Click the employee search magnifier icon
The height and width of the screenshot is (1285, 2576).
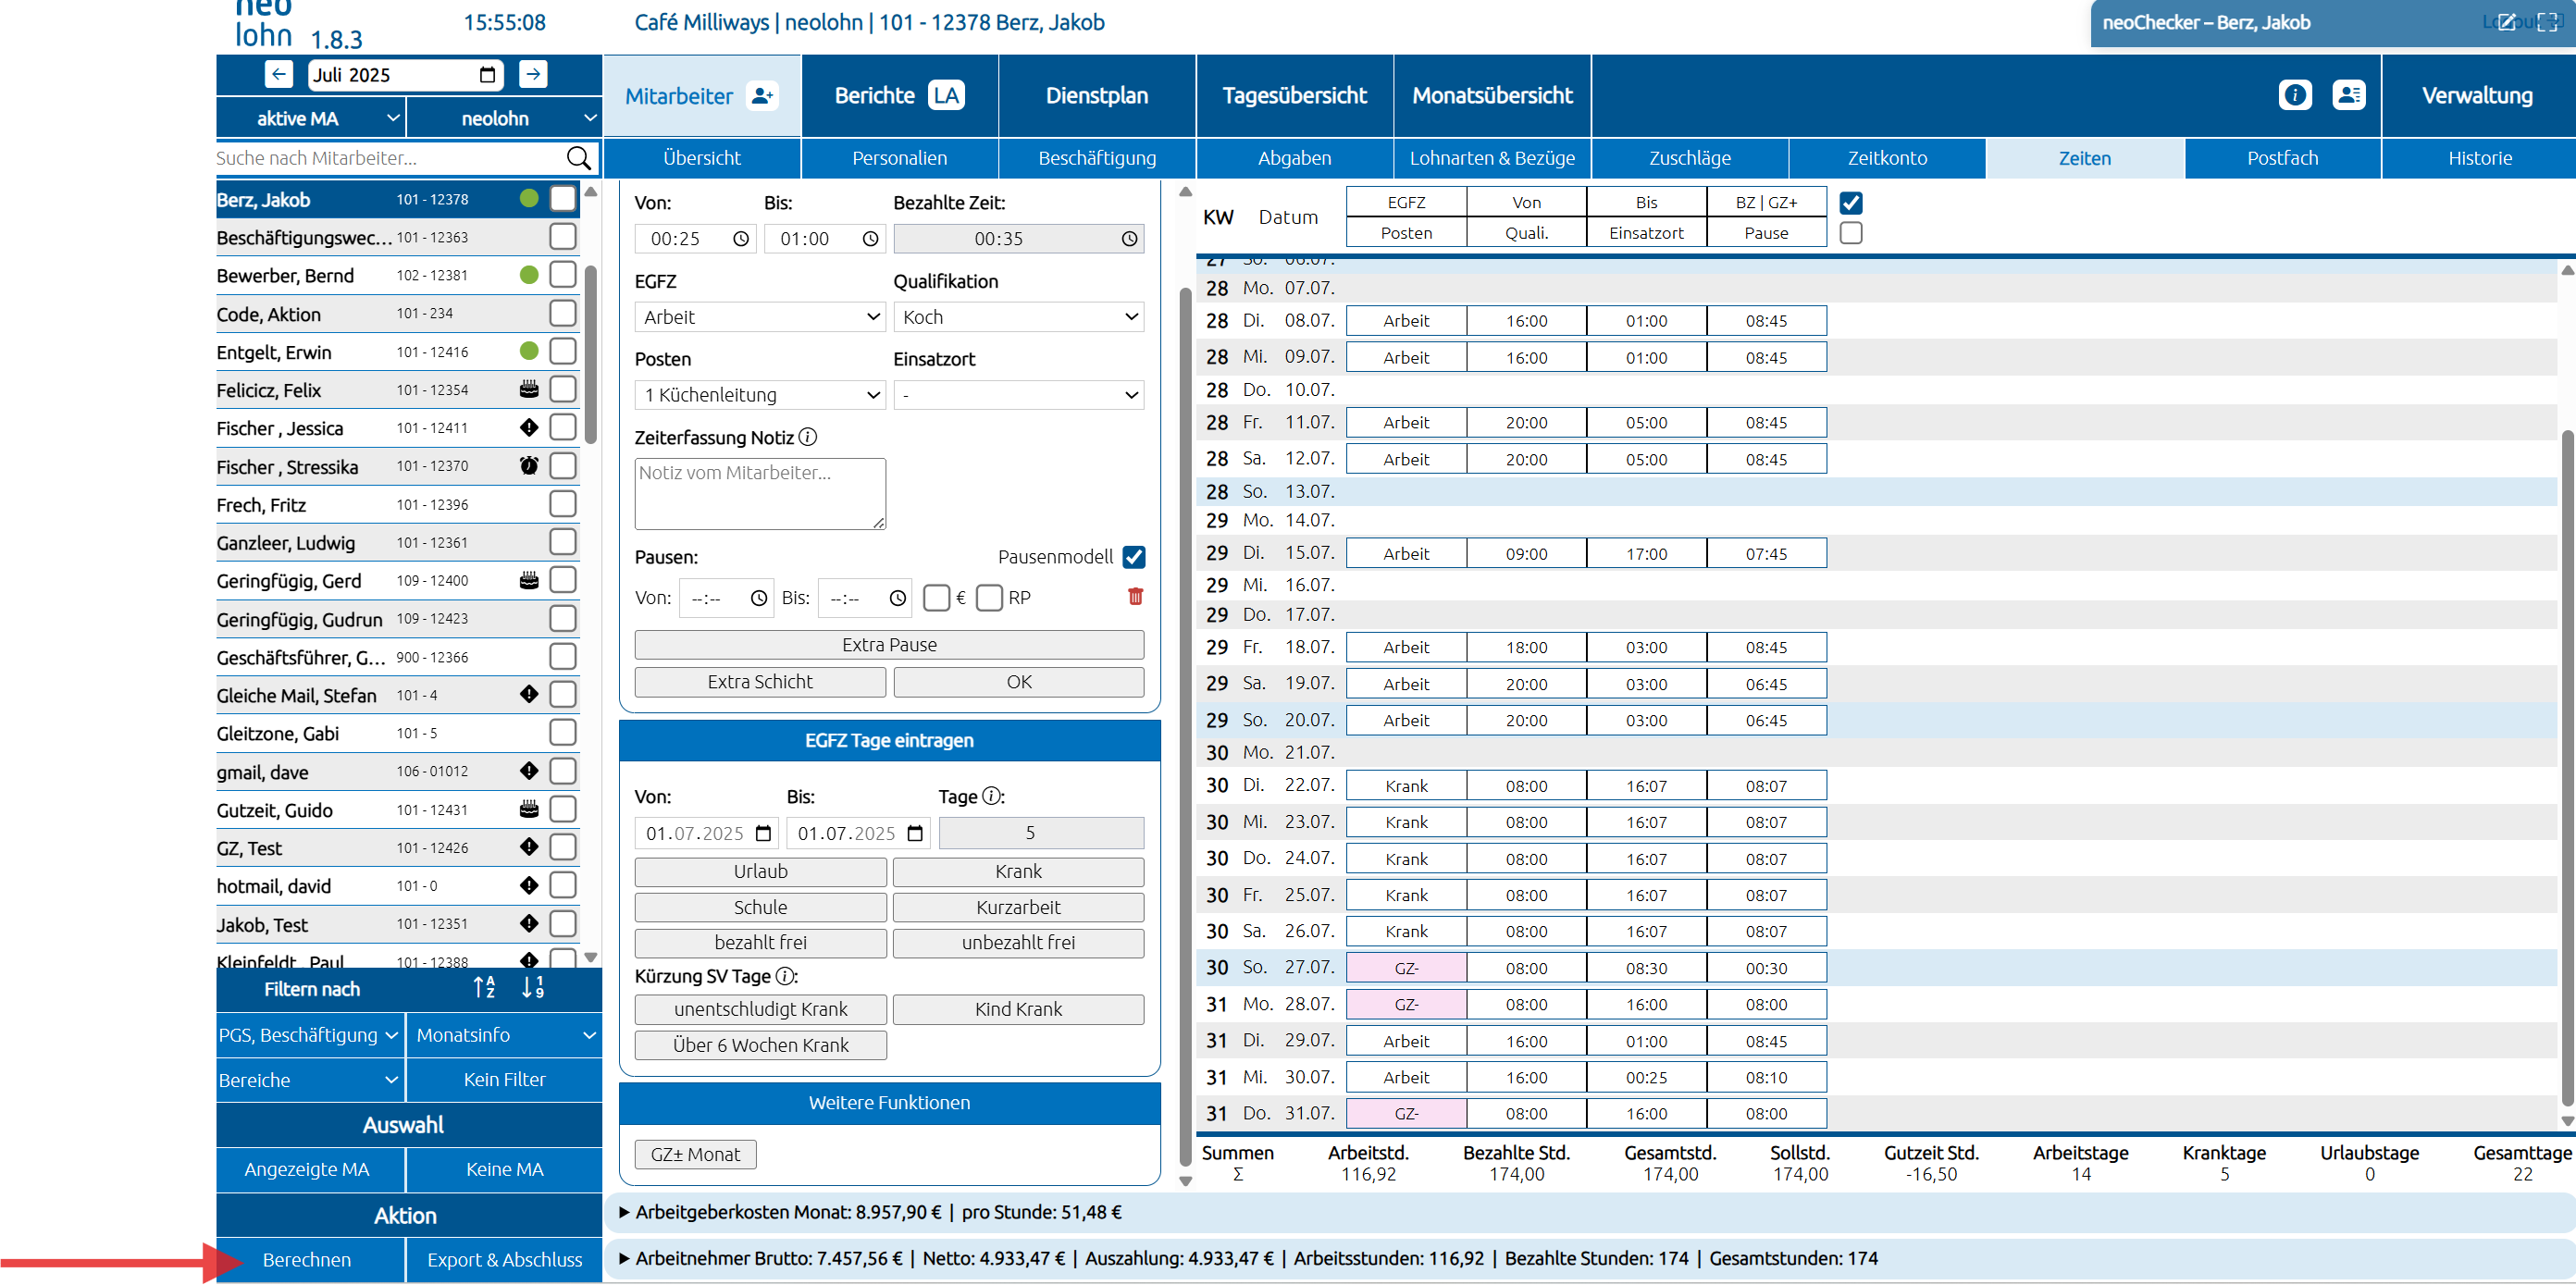(x=578, y=158)
